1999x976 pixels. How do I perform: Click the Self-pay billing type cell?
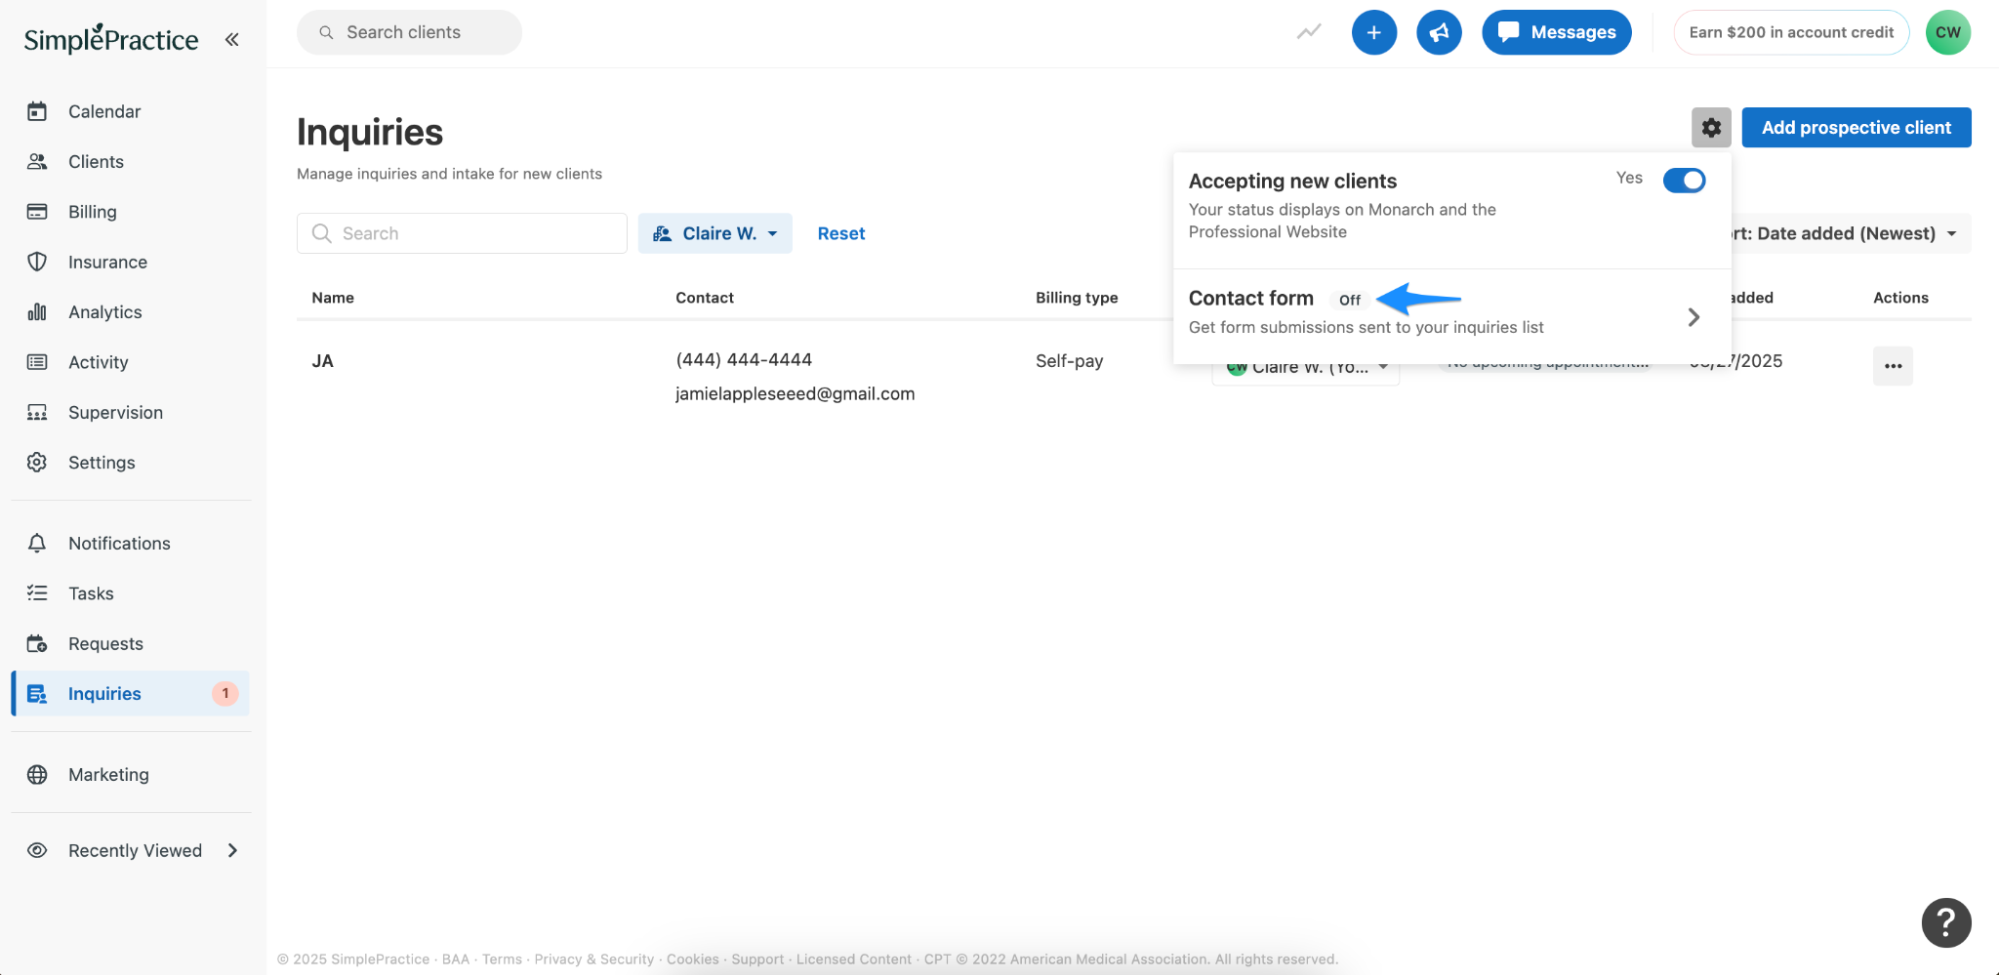coord(1069,361)
